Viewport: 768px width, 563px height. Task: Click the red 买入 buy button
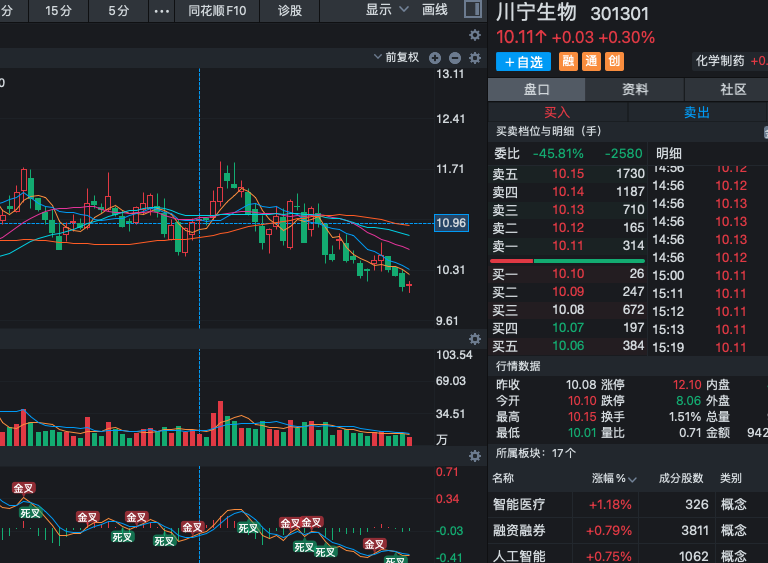(x=557, y=112)
